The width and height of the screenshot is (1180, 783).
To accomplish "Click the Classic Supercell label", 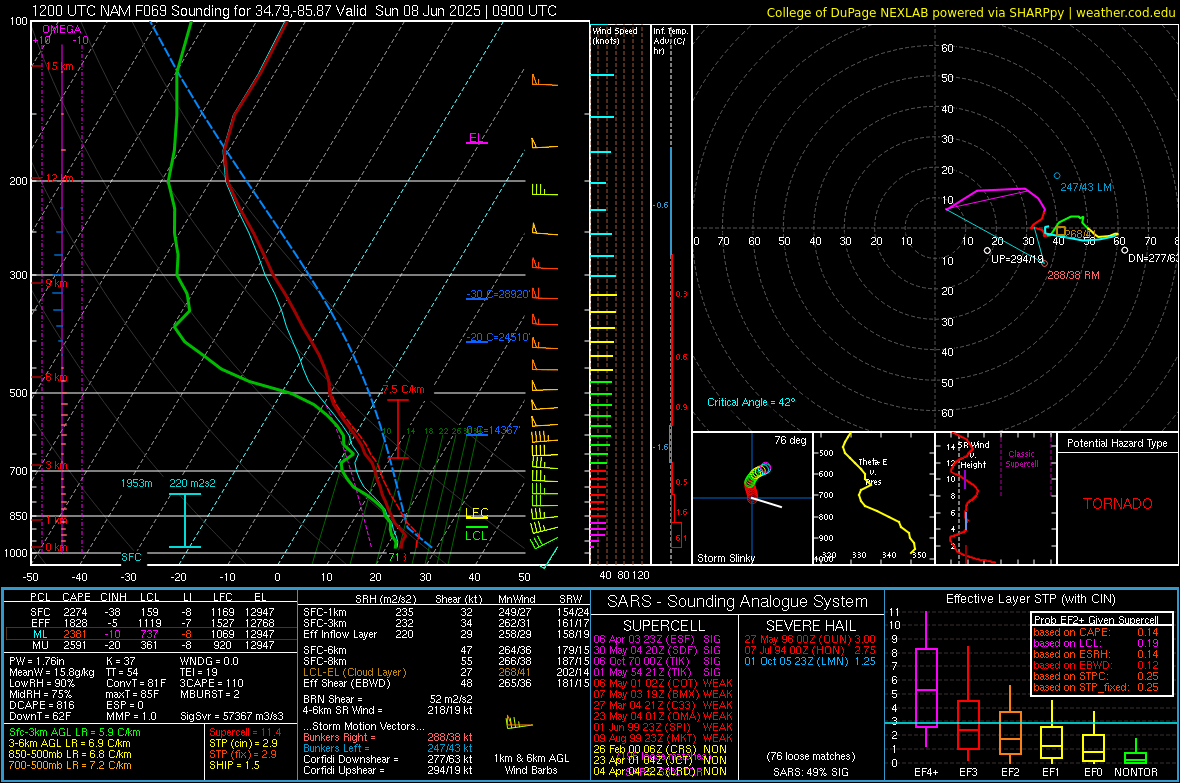I will pos(1021,459).
